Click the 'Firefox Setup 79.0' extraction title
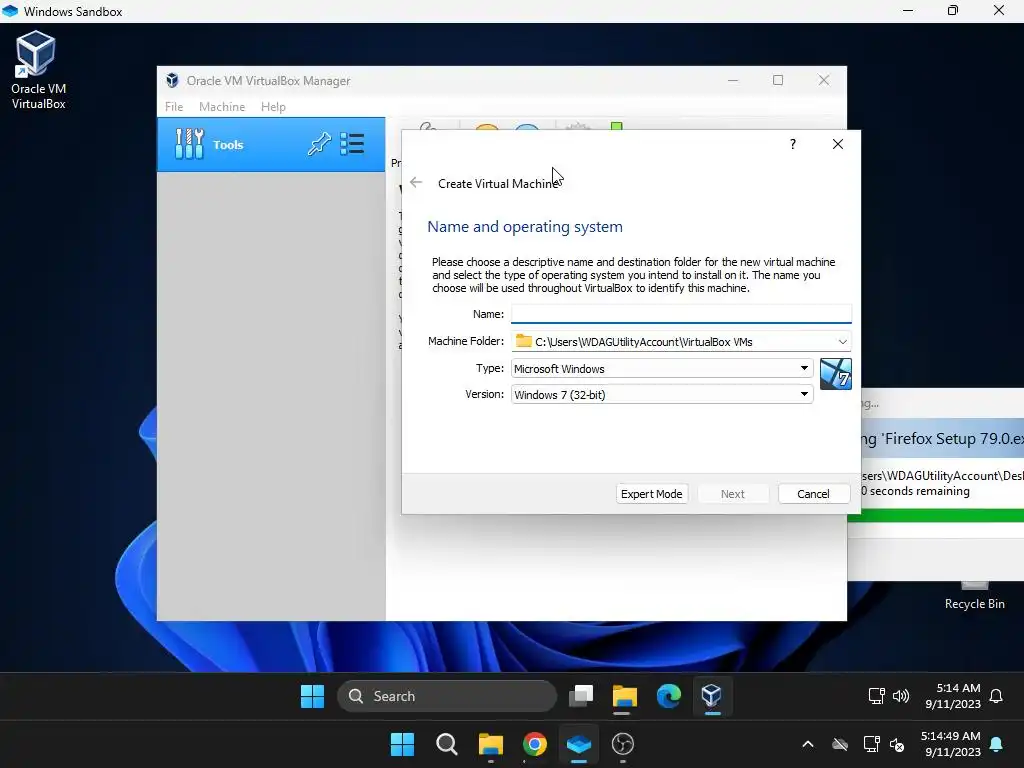This screenshot has height=768, width=1024. [x=942, y=438]
